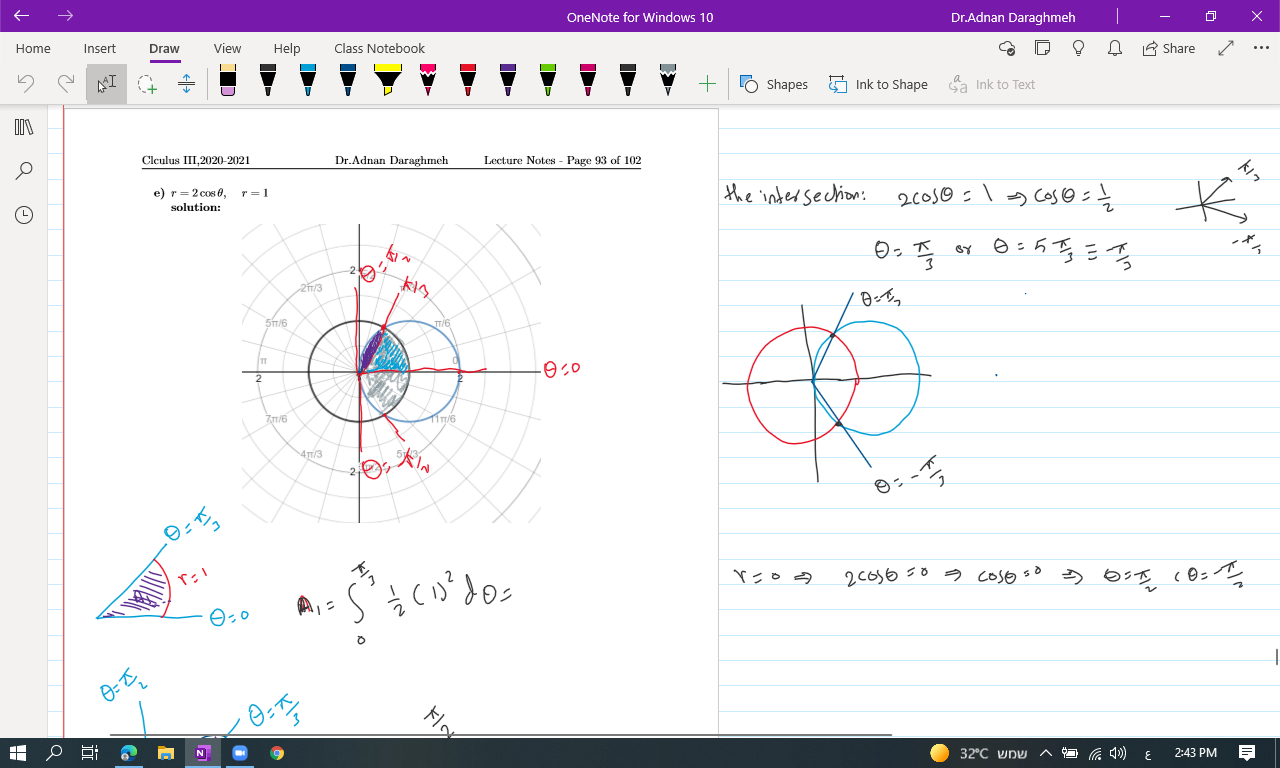Open the Search pane with the magnifier
The image size is (1280, 768).
click(x=24, y=171)
